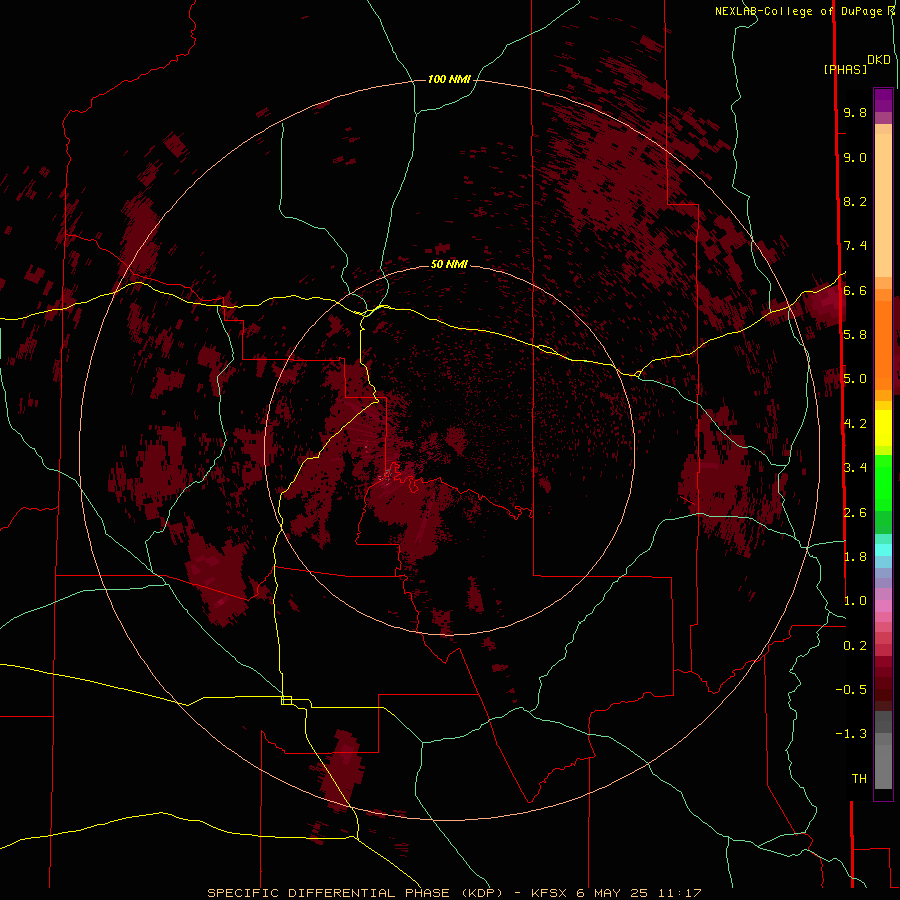The height and width of the screenshot is (900, 900).
Task: Click the 9.0 legend value
Action: (855, 158)
